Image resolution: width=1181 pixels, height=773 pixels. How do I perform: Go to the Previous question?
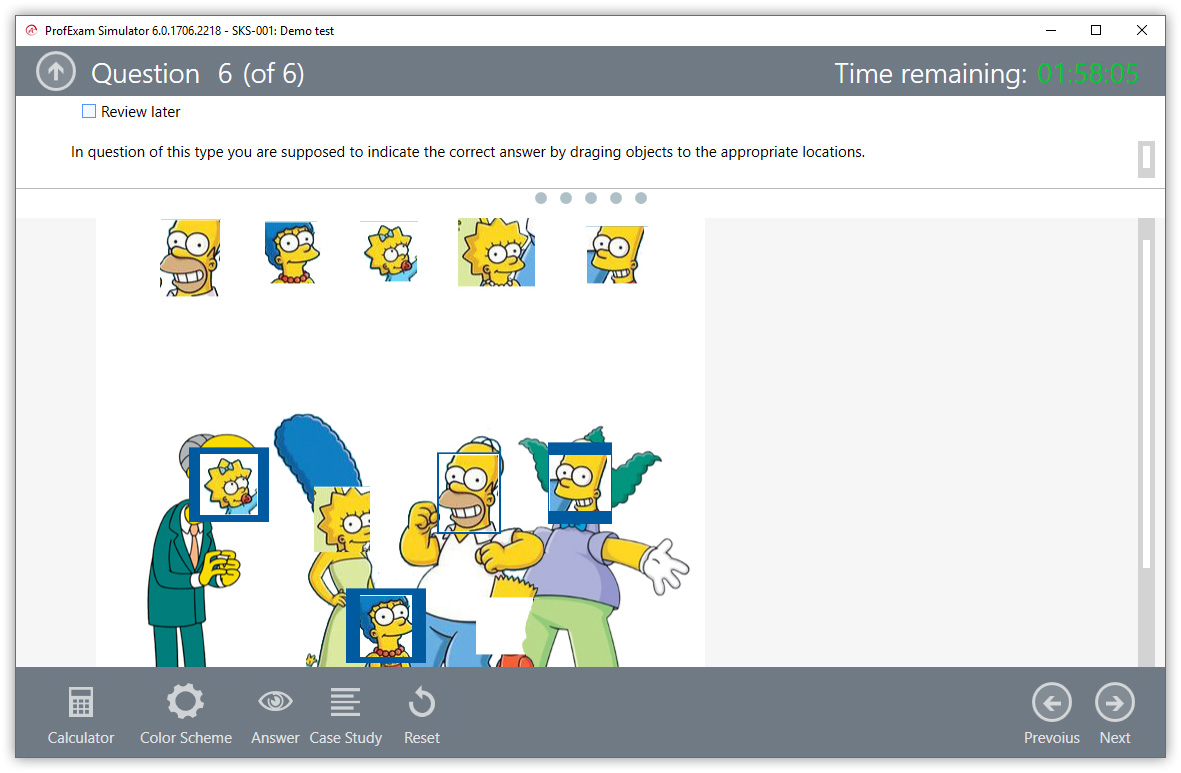coord(1051,714)
